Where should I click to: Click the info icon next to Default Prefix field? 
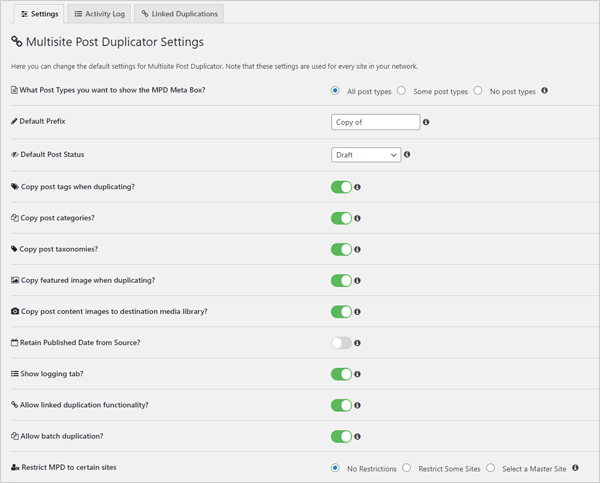[426, 122]
